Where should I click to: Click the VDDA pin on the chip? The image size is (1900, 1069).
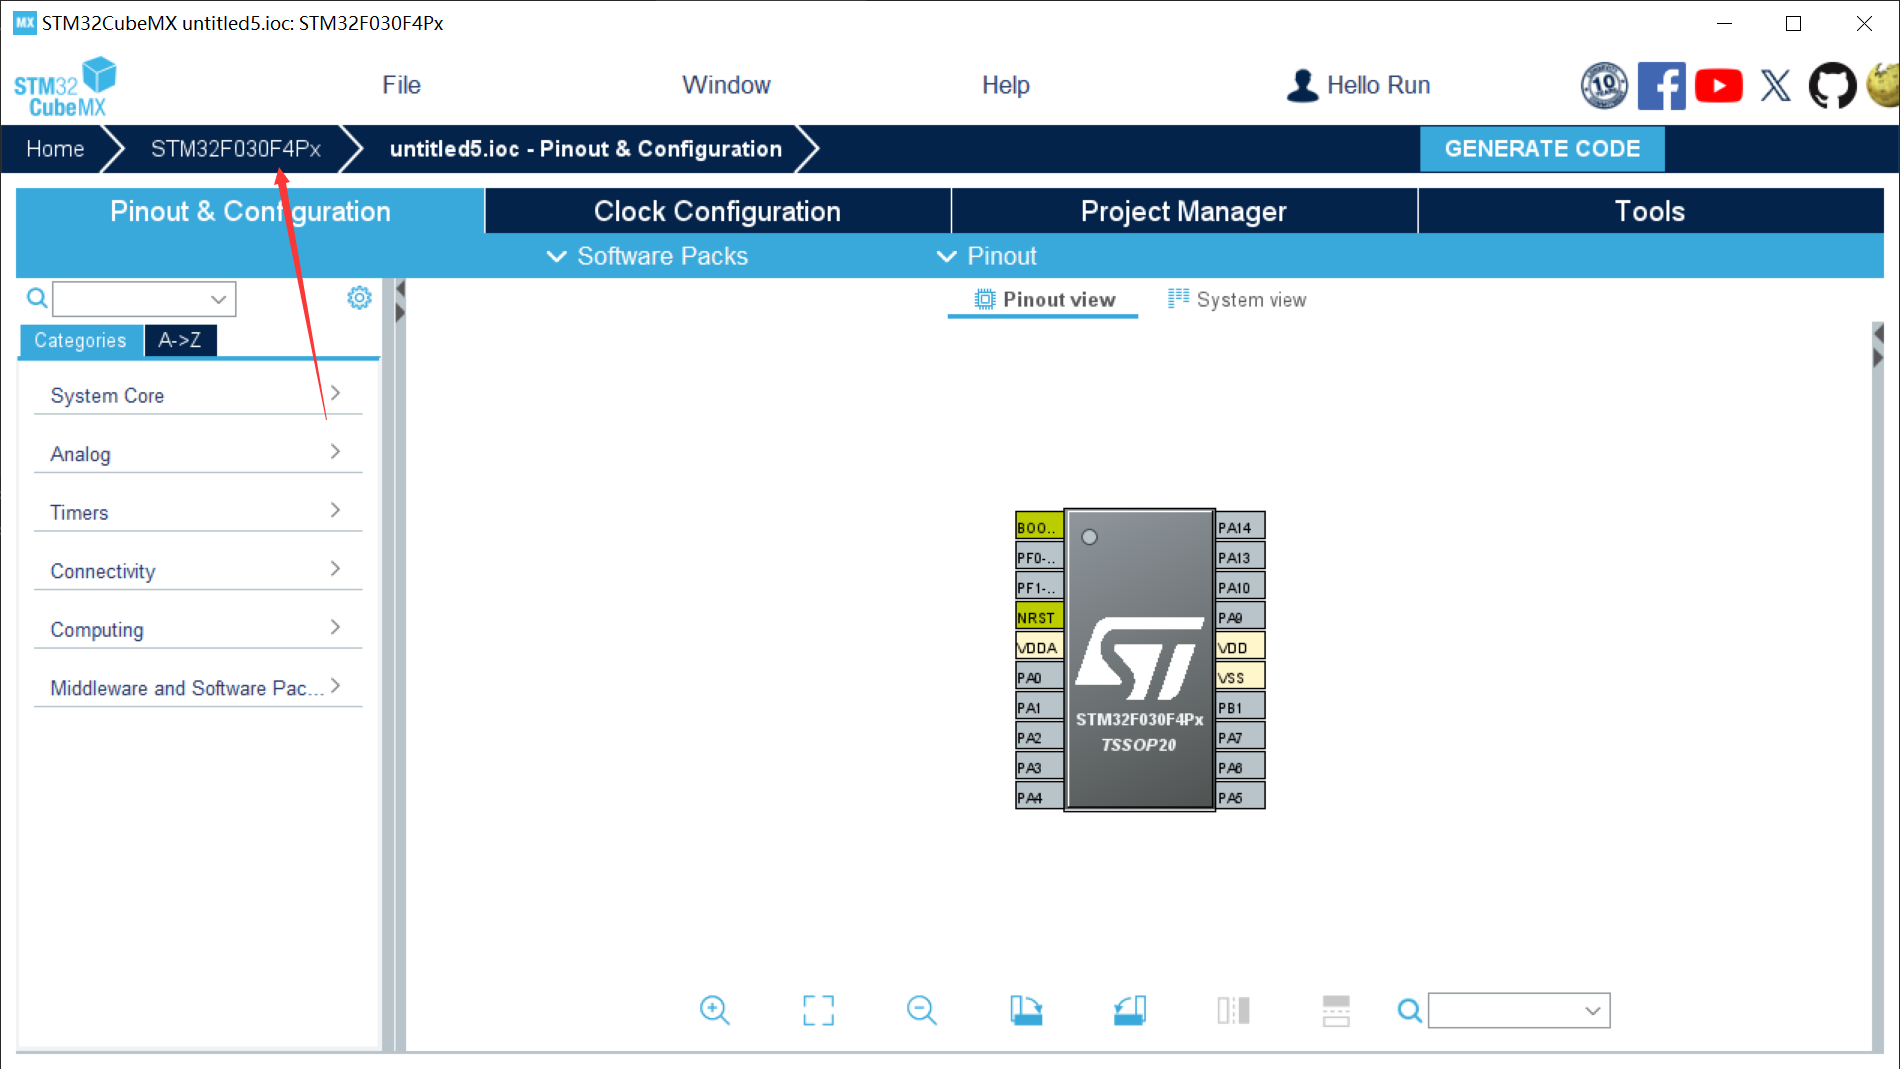tap(1039, 646)
